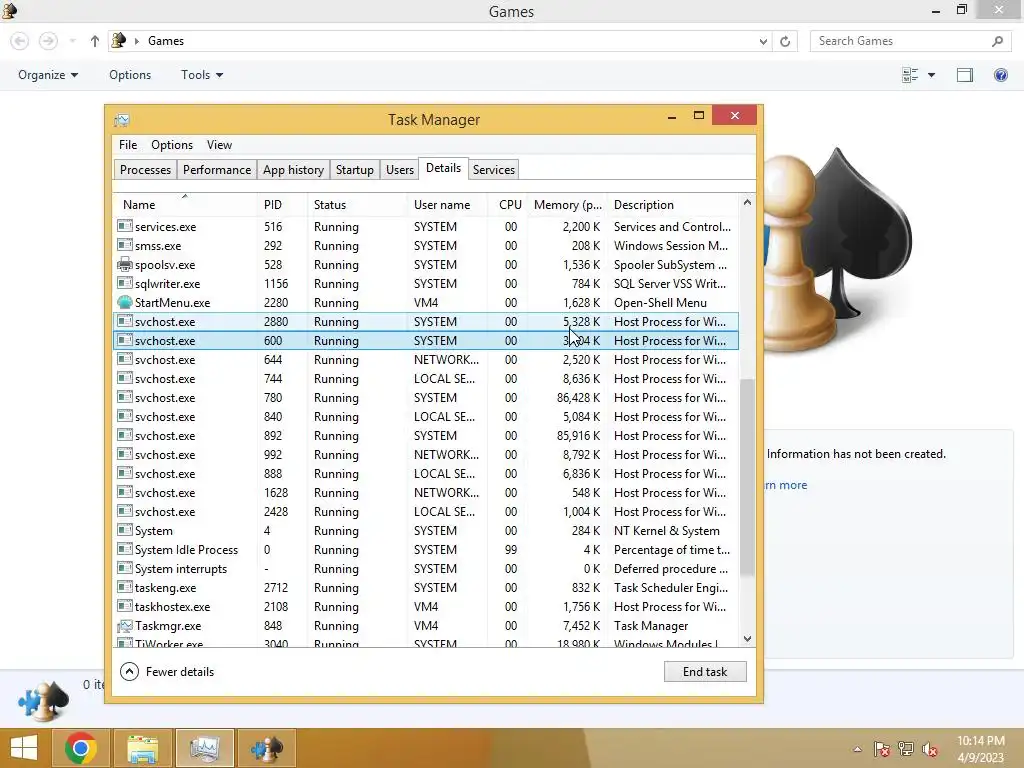Click Options in Games toolbar
Viewport: 1024px width, 768px height.
pyautogui.click(x=130, y=75)
